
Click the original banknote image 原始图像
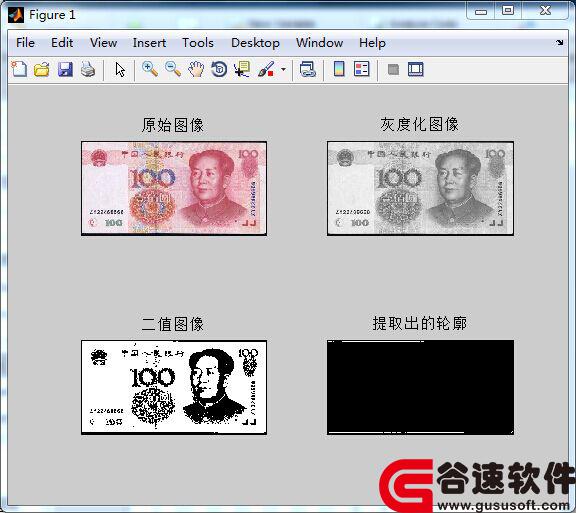pyautogui.click(x=174, y=188)
